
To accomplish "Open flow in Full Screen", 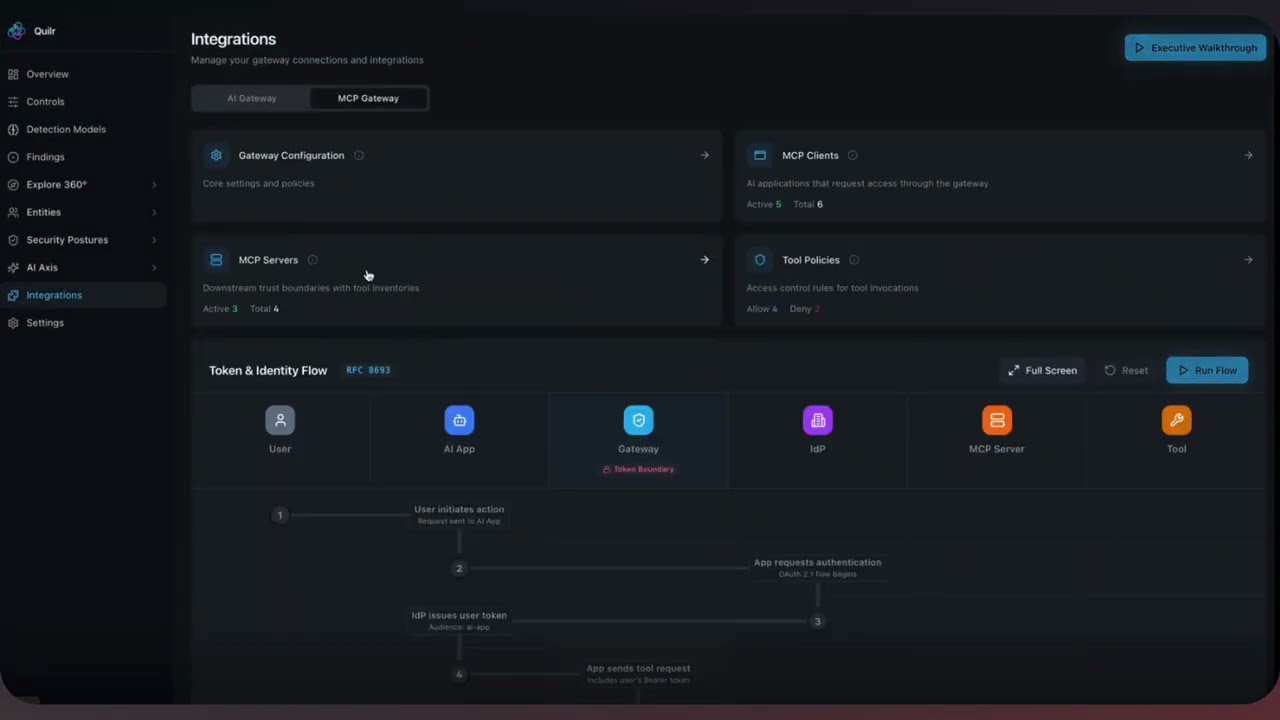I will 1042,370.
